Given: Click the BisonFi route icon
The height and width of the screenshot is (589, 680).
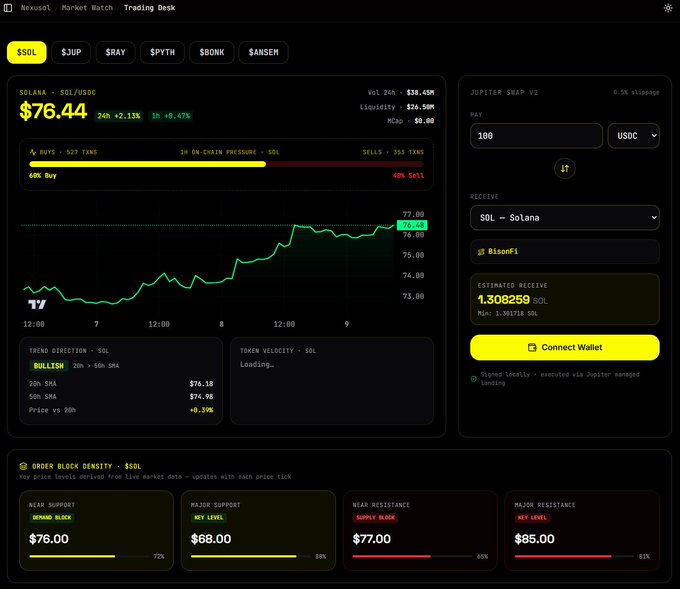Looking at the screenshot, I should [x=481, y=252].
